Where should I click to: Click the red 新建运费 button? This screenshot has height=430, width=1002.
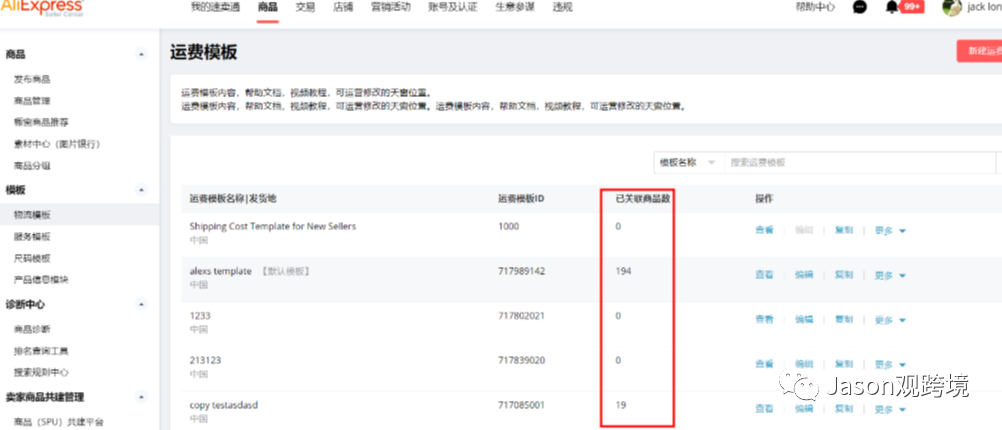(979, 51)
